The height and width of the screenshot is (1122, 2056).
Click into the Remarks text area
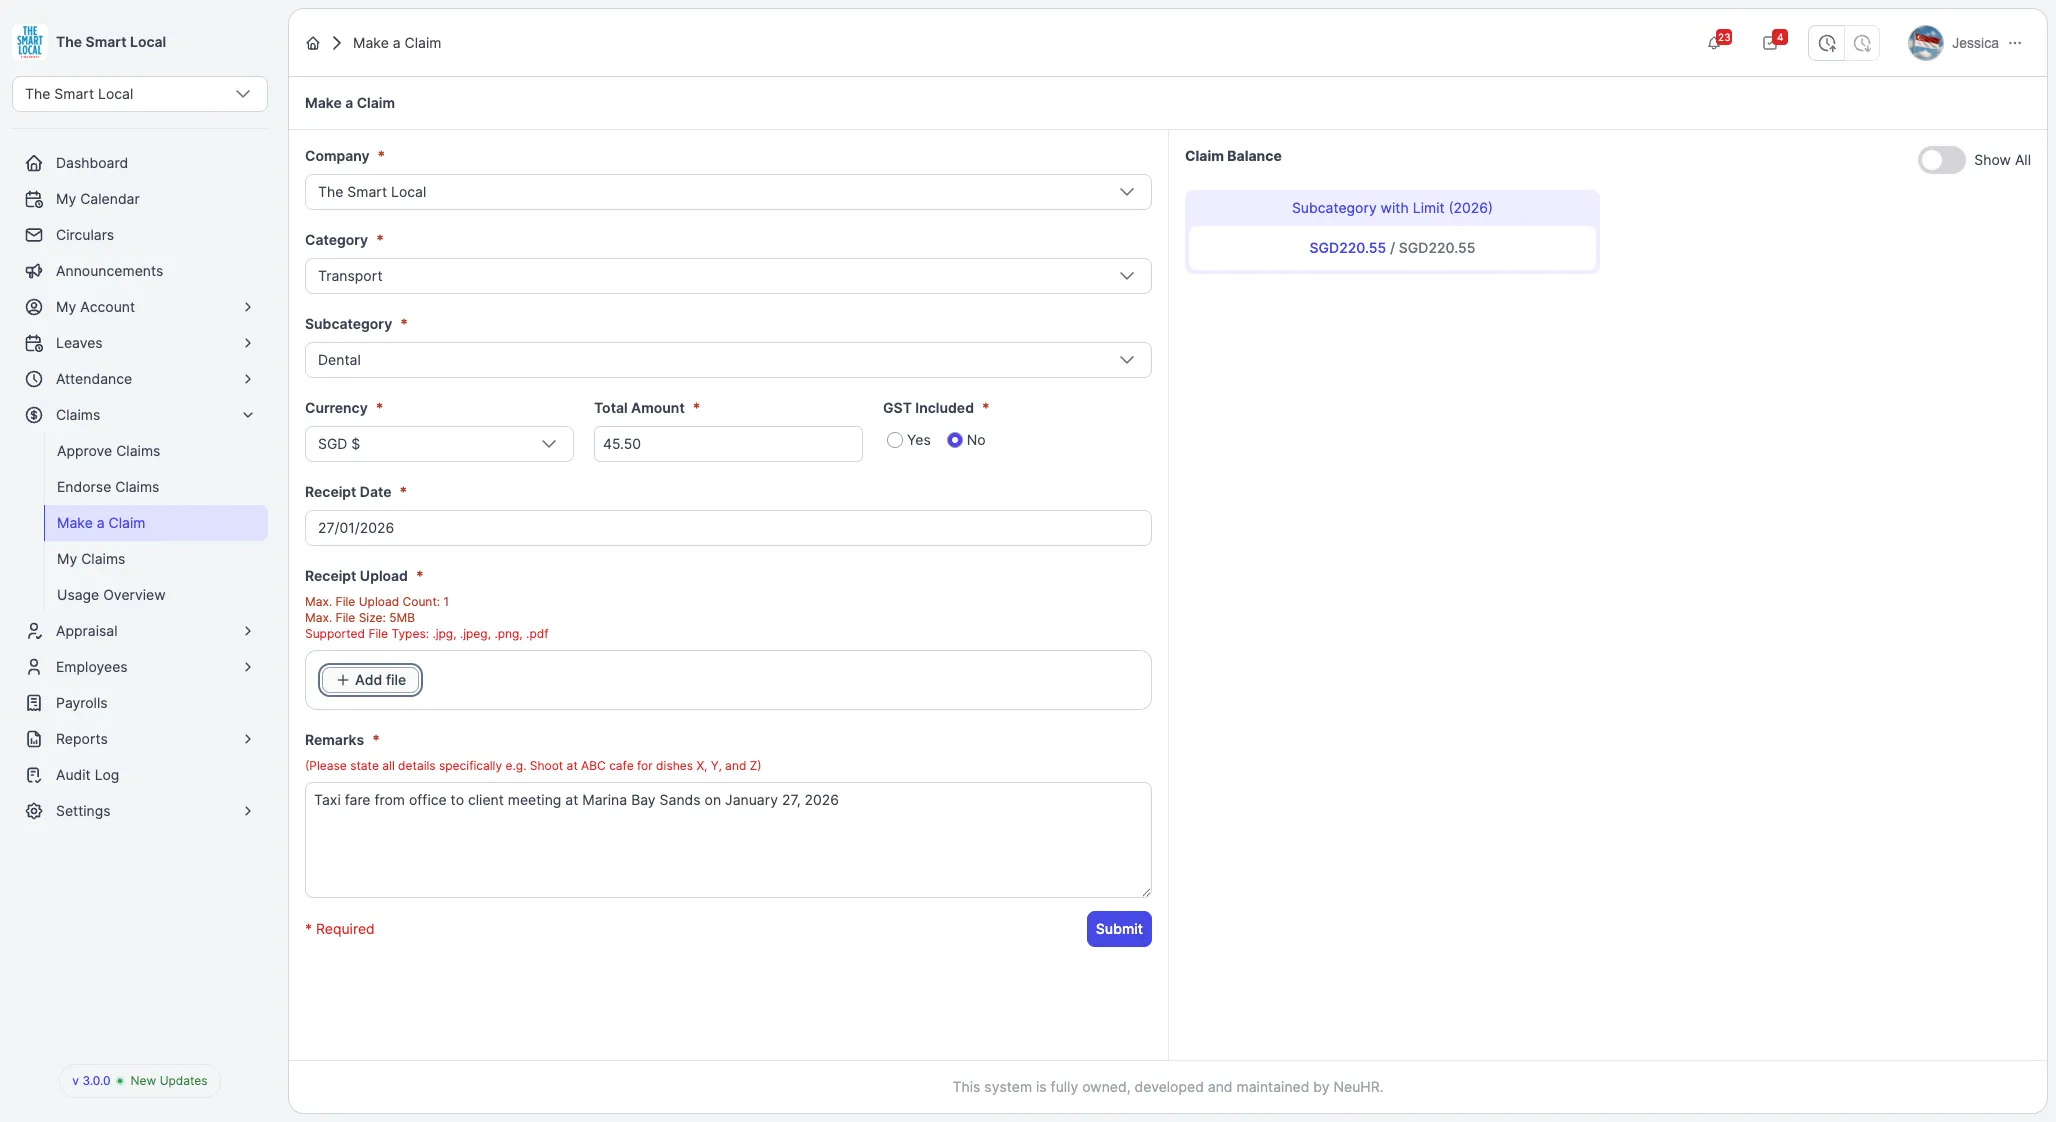(728, 840)
